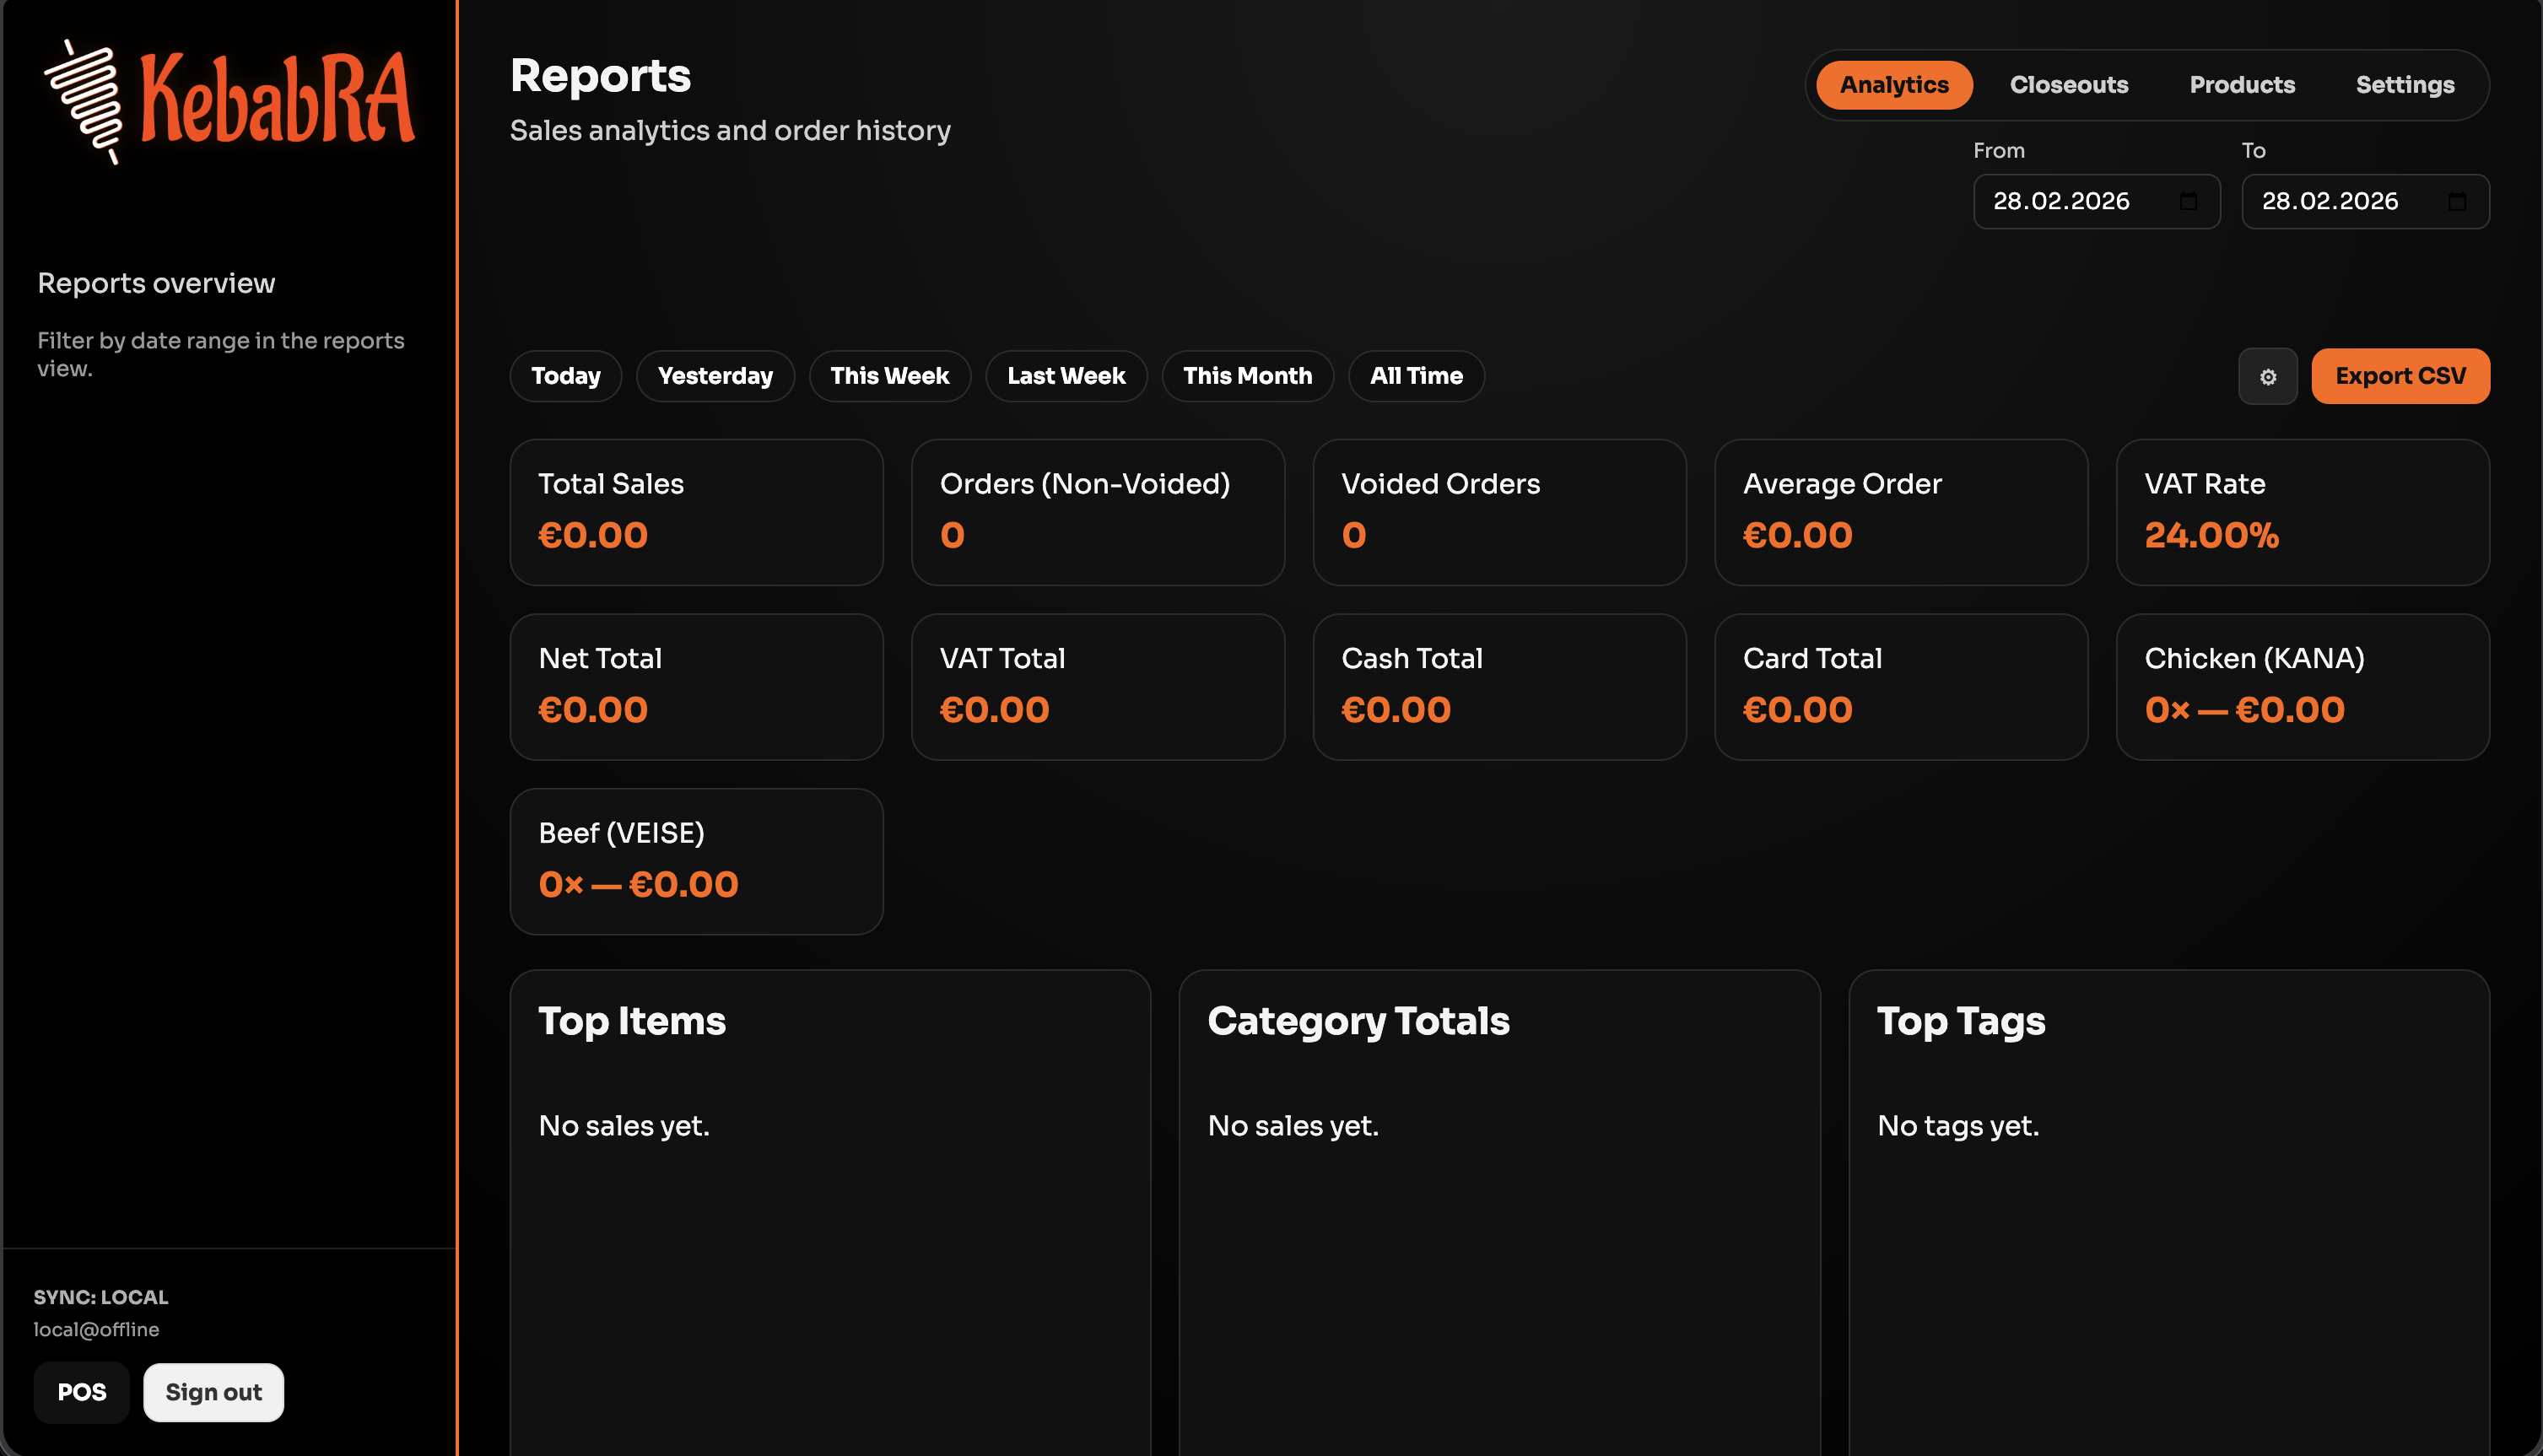Click the Total Sales stat card

tap(696, 512)
